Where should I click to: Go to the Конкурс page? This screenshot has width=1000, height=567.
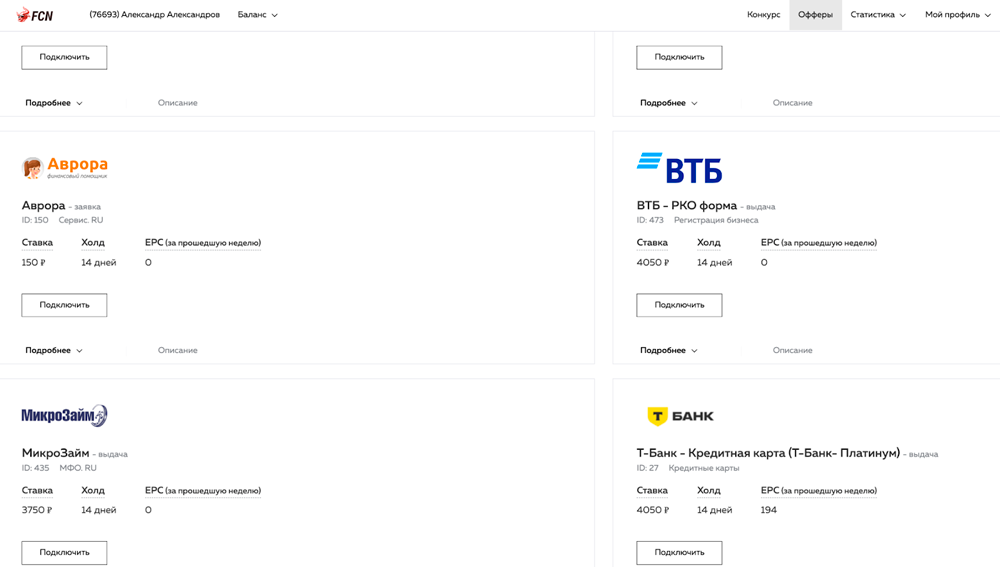pyautogui.click(x=763, y=15)
